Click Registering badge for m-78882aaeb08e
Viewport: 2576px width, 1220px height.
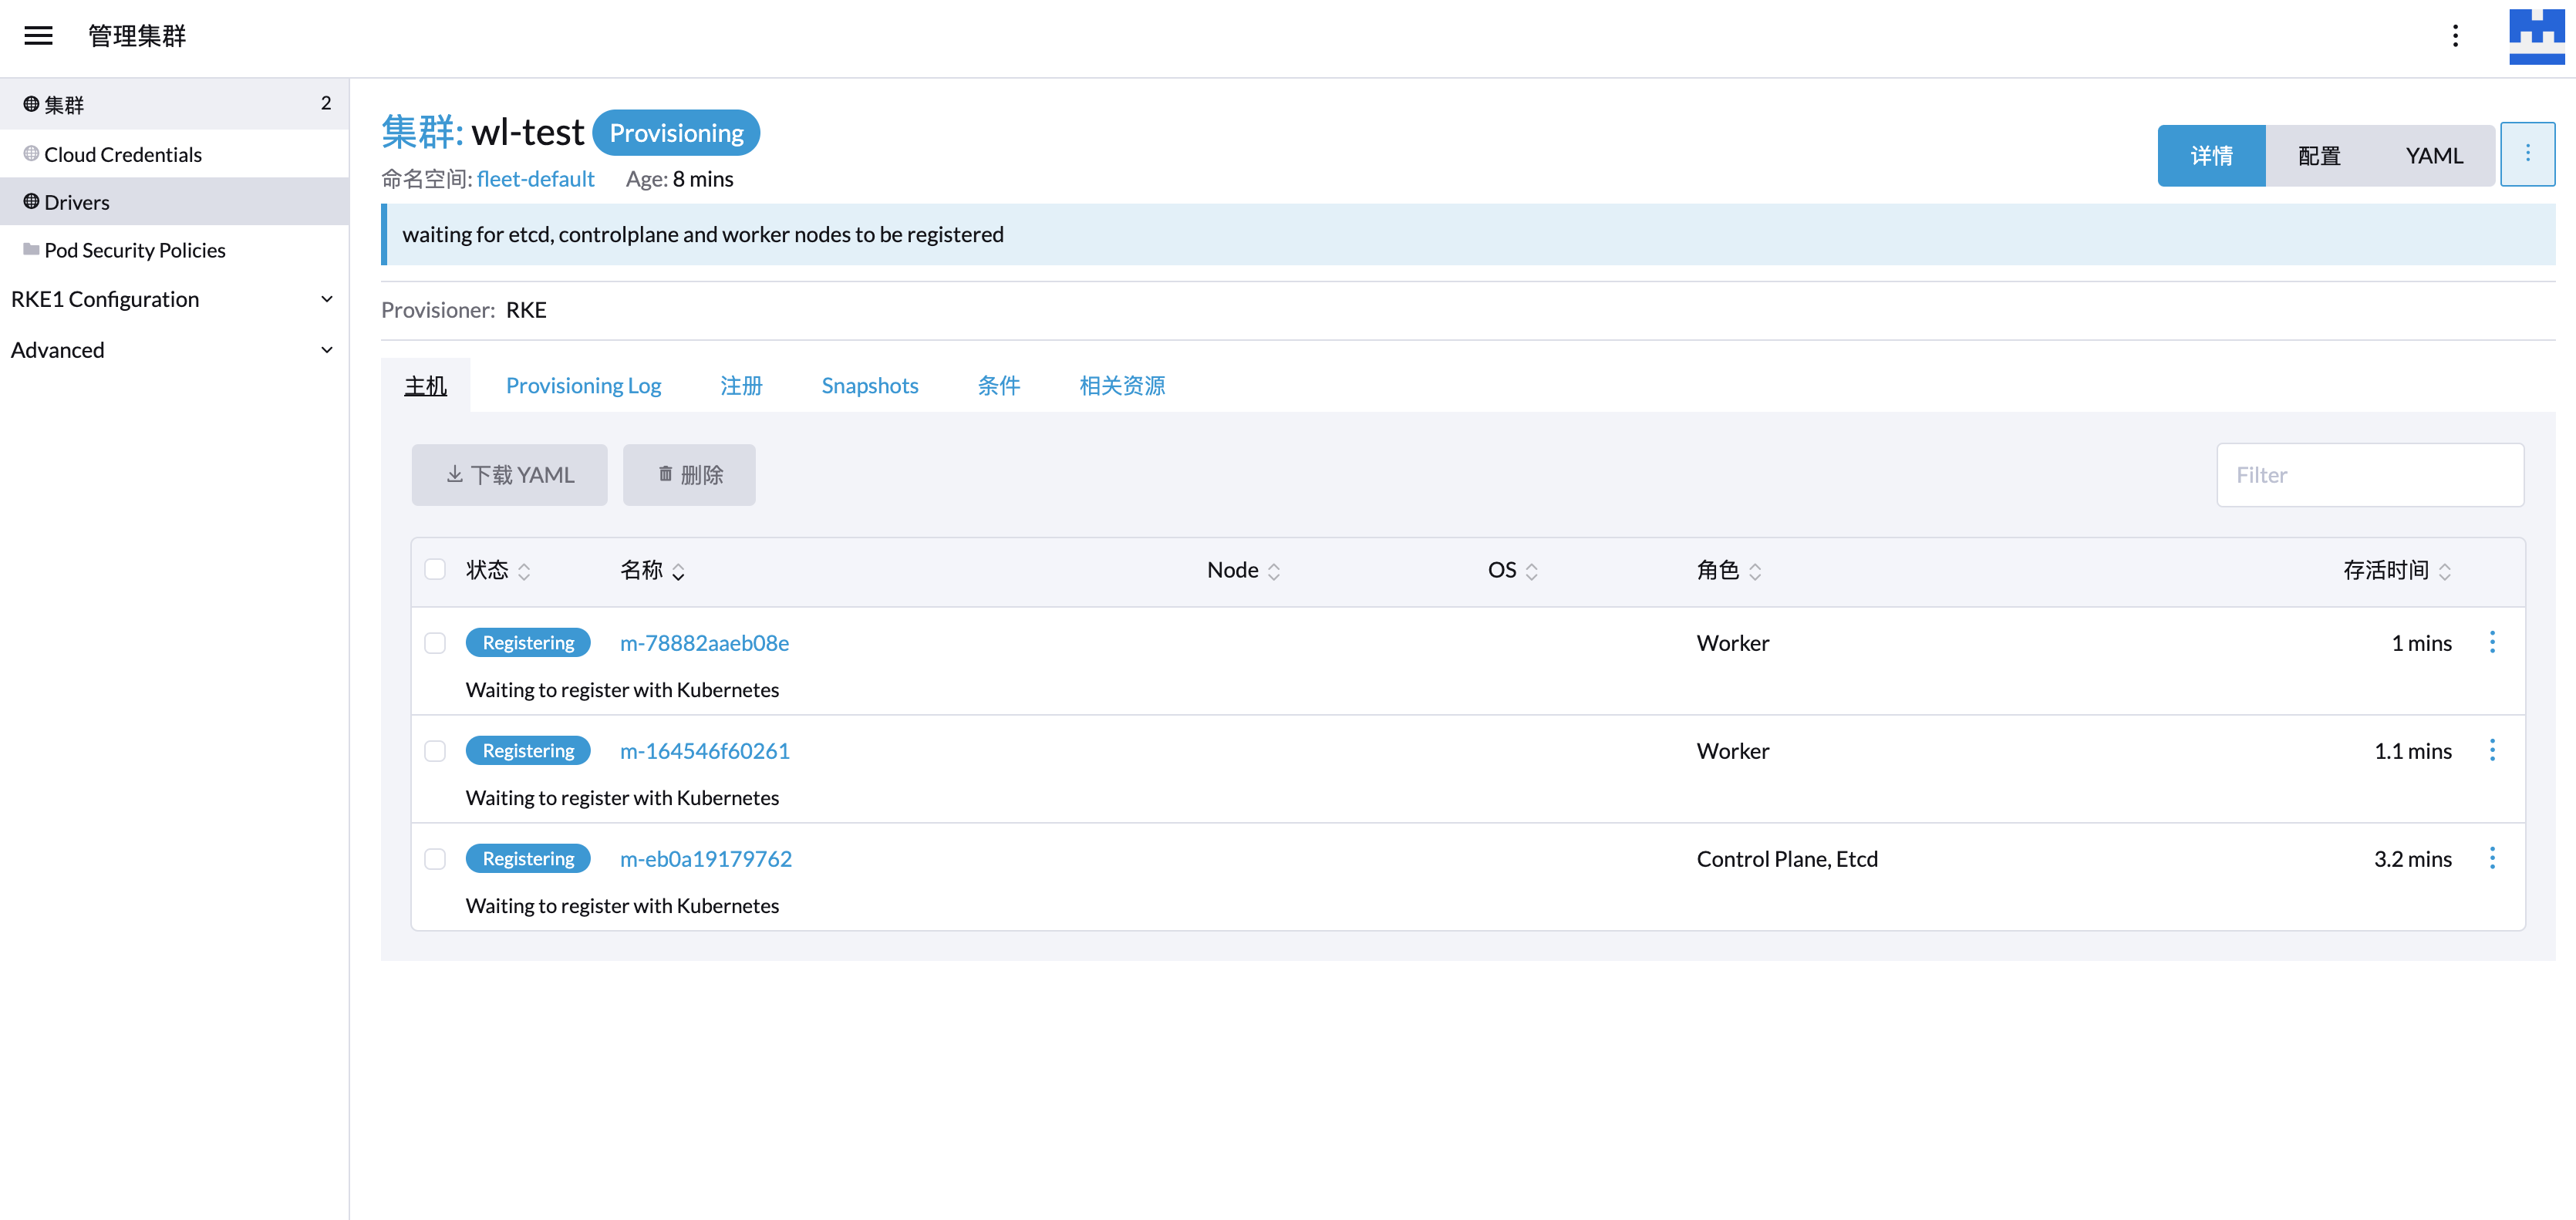click(x=528, y=643)
